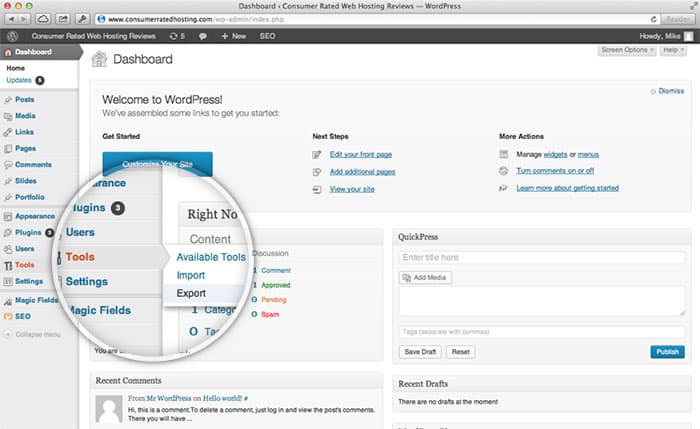Select Import in the Tools submenu
This screenshot has width=700, height=429.
pyautogui.click(x=191, y=275)
